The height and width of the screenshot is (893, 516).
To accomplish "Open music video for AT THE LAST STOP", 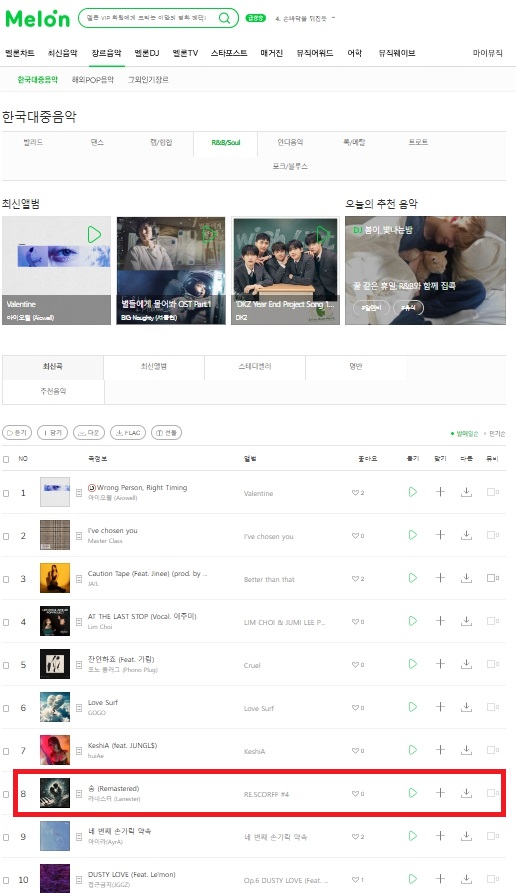I will pyautogui.click(x=493, y=621).
